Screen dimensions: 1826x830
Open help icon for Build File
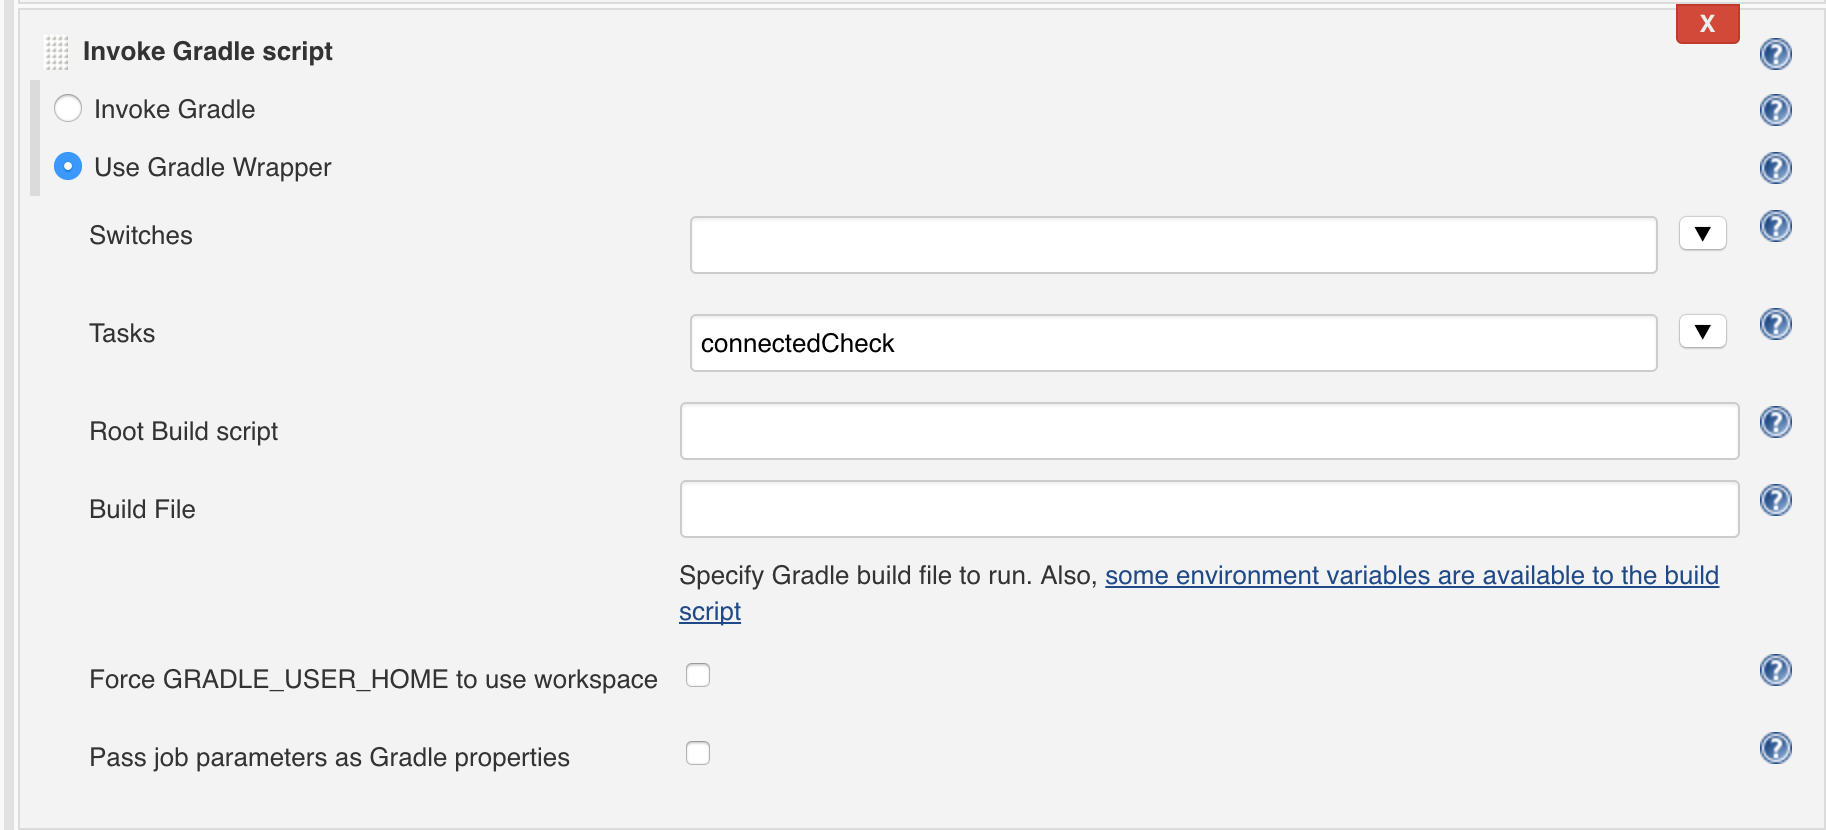(x=1775, y=500)
